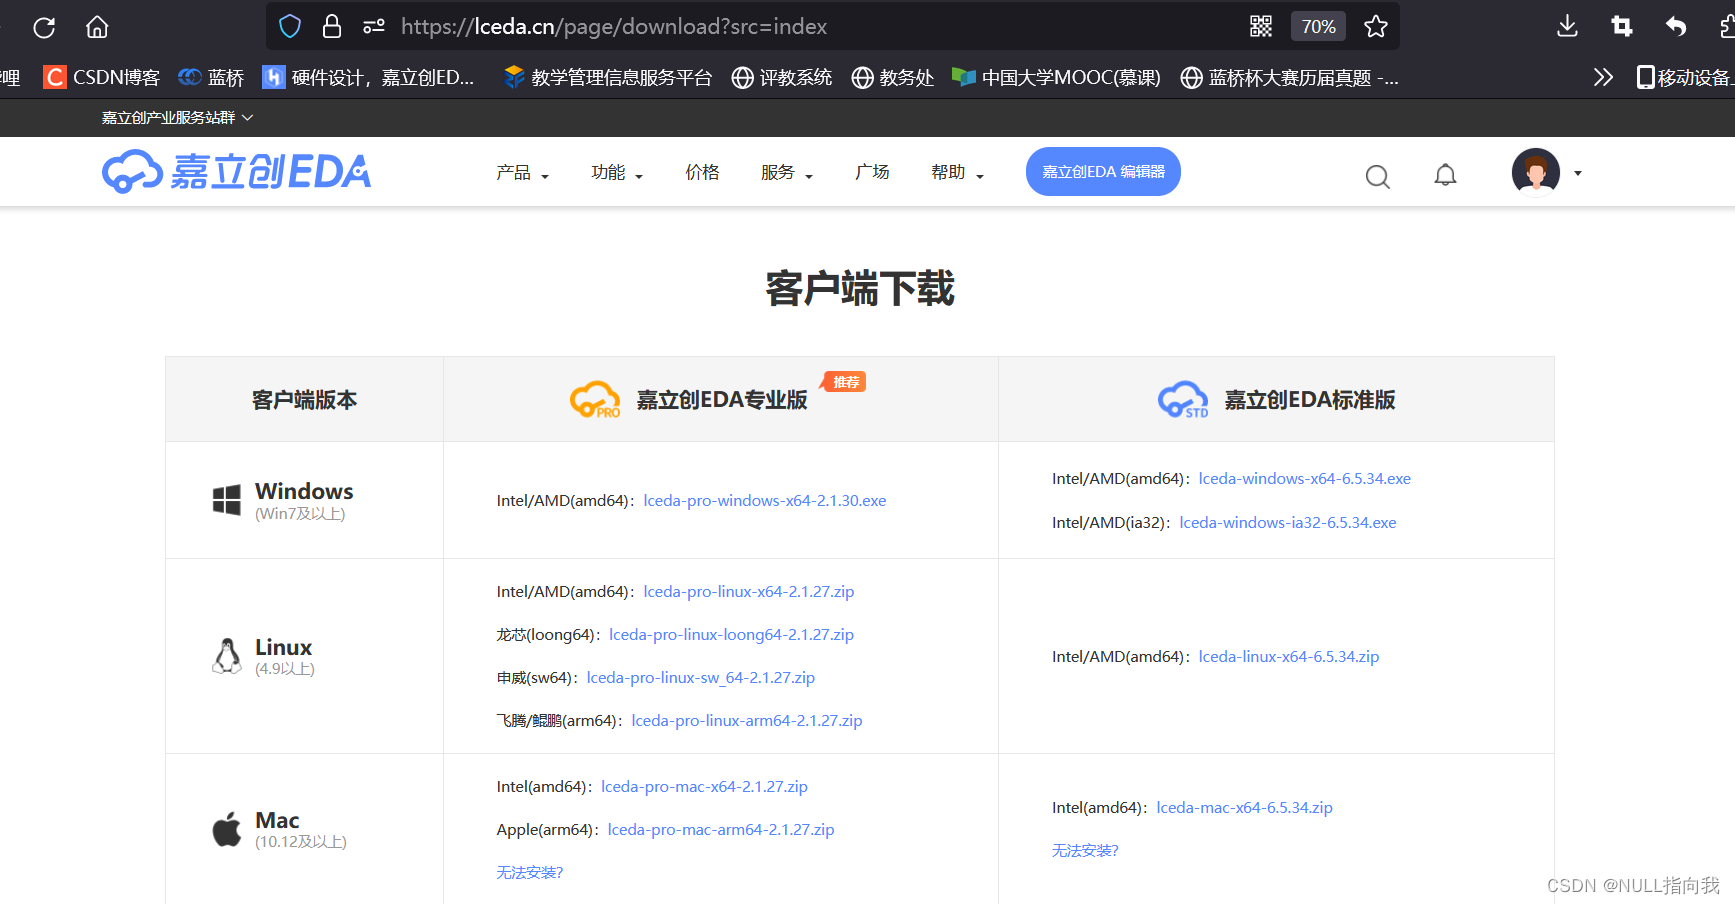Image resolution: width=1735 pixels, height=904 pixels.
Task: Reset the 70% zoom level badge
Action: pos(1318,26)
